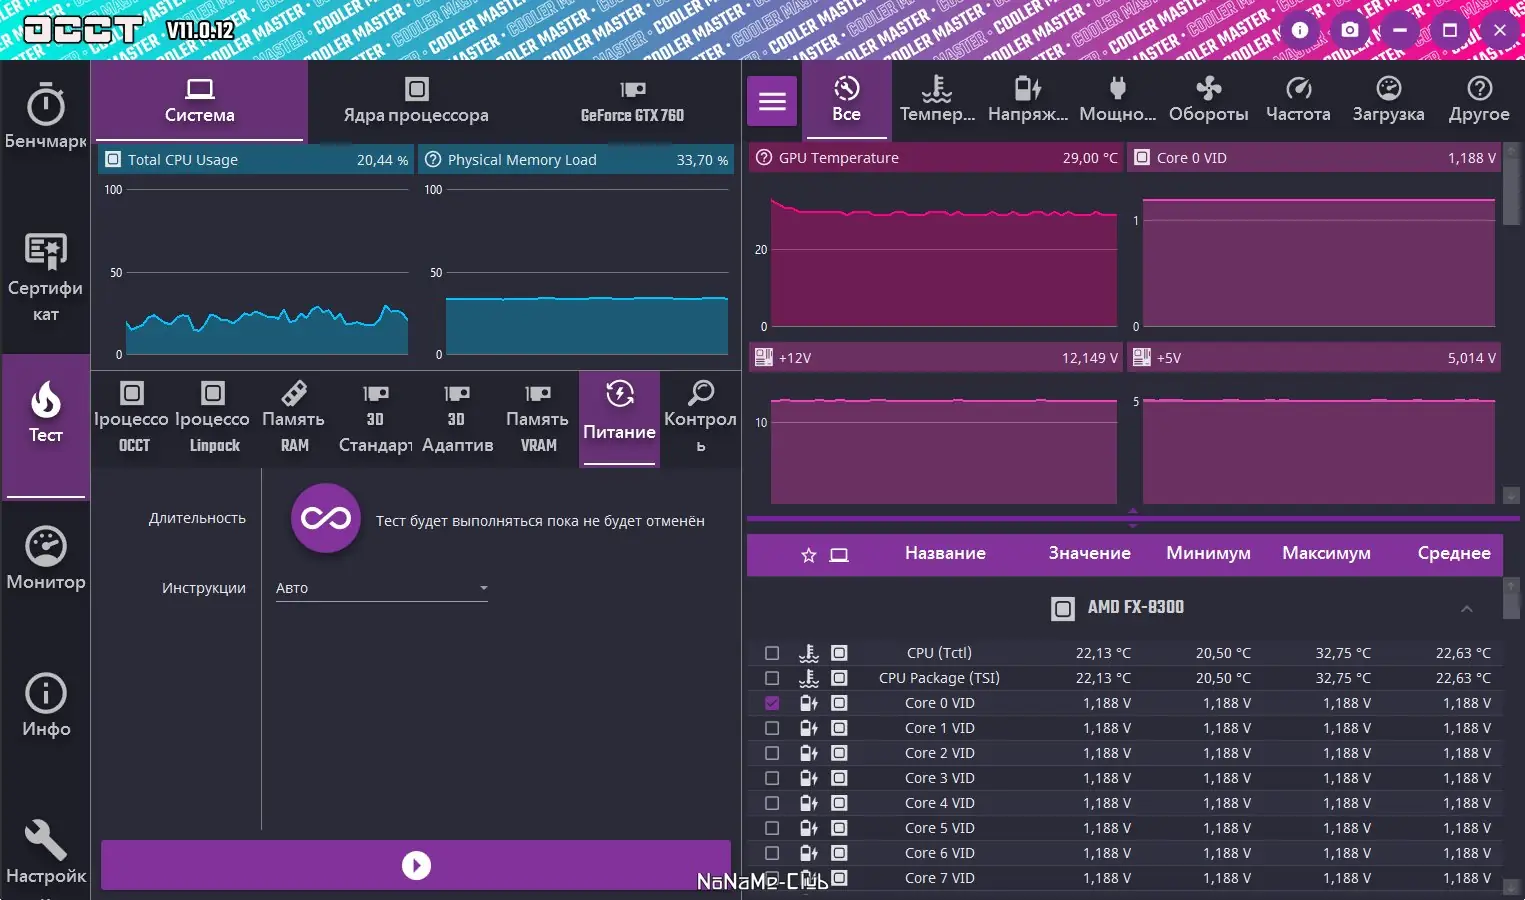Open the Настройки wrench section
The width and height of the screenshot is (1525, 900).
click(45, 852)
